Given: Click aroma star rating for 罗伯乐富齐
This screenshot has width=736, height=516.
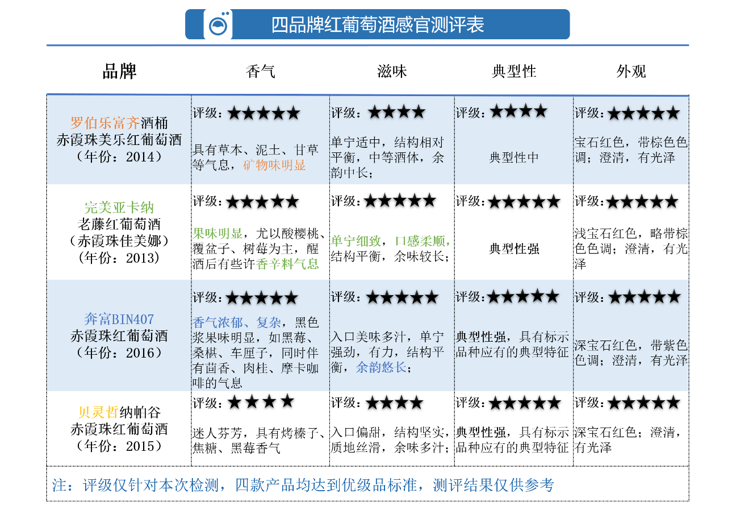Looking at the screenshot, I should click(x=264, y=113).
